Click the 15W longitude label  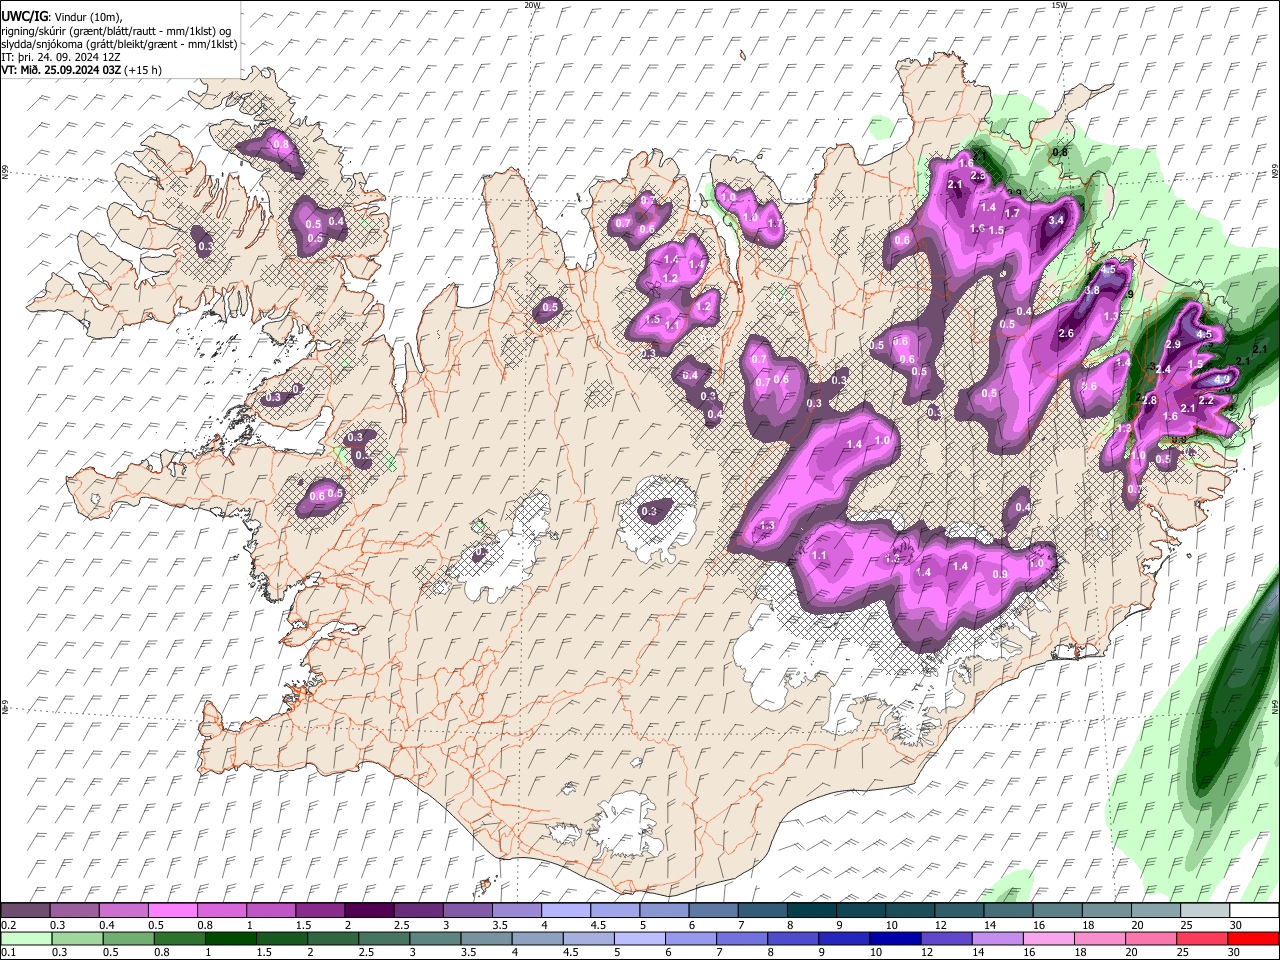tap(1059, 5)
